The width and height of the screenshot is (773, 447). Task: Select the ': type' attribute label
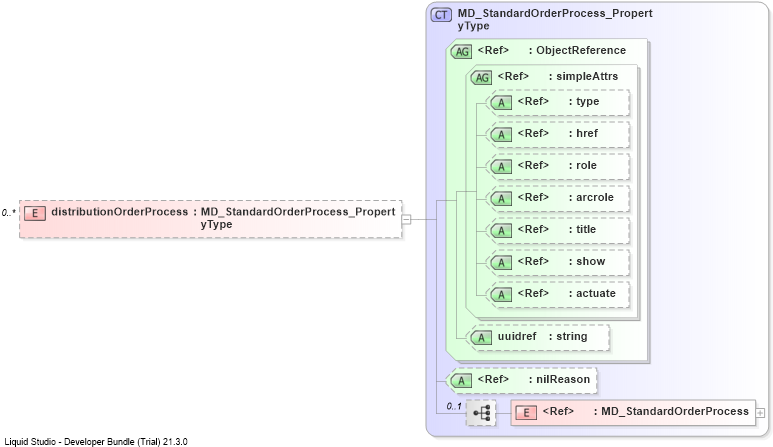click(584, 102)
